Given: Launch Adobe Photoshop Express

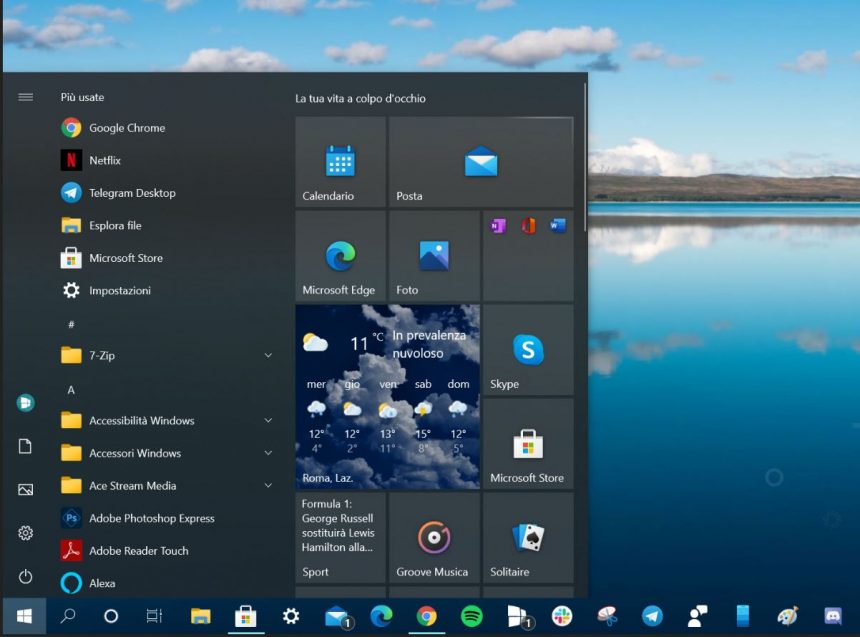Looking at the screenshot, I should (165, 518).
